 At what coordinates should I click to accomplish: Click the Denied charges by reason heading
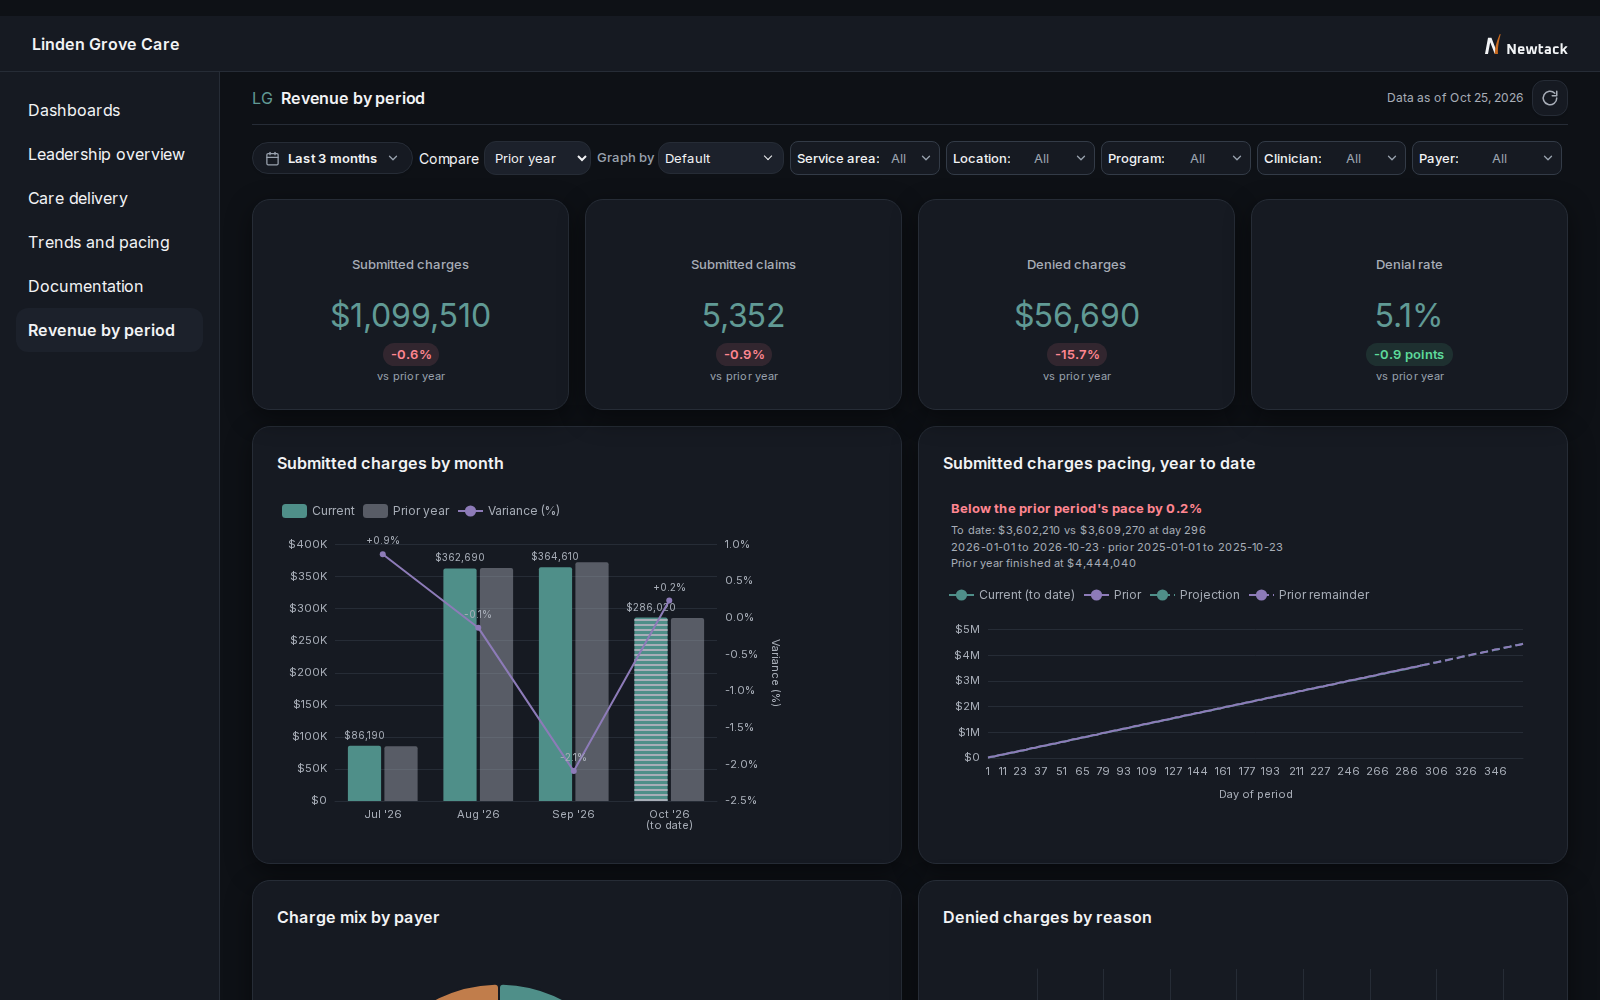point(1047,918)
